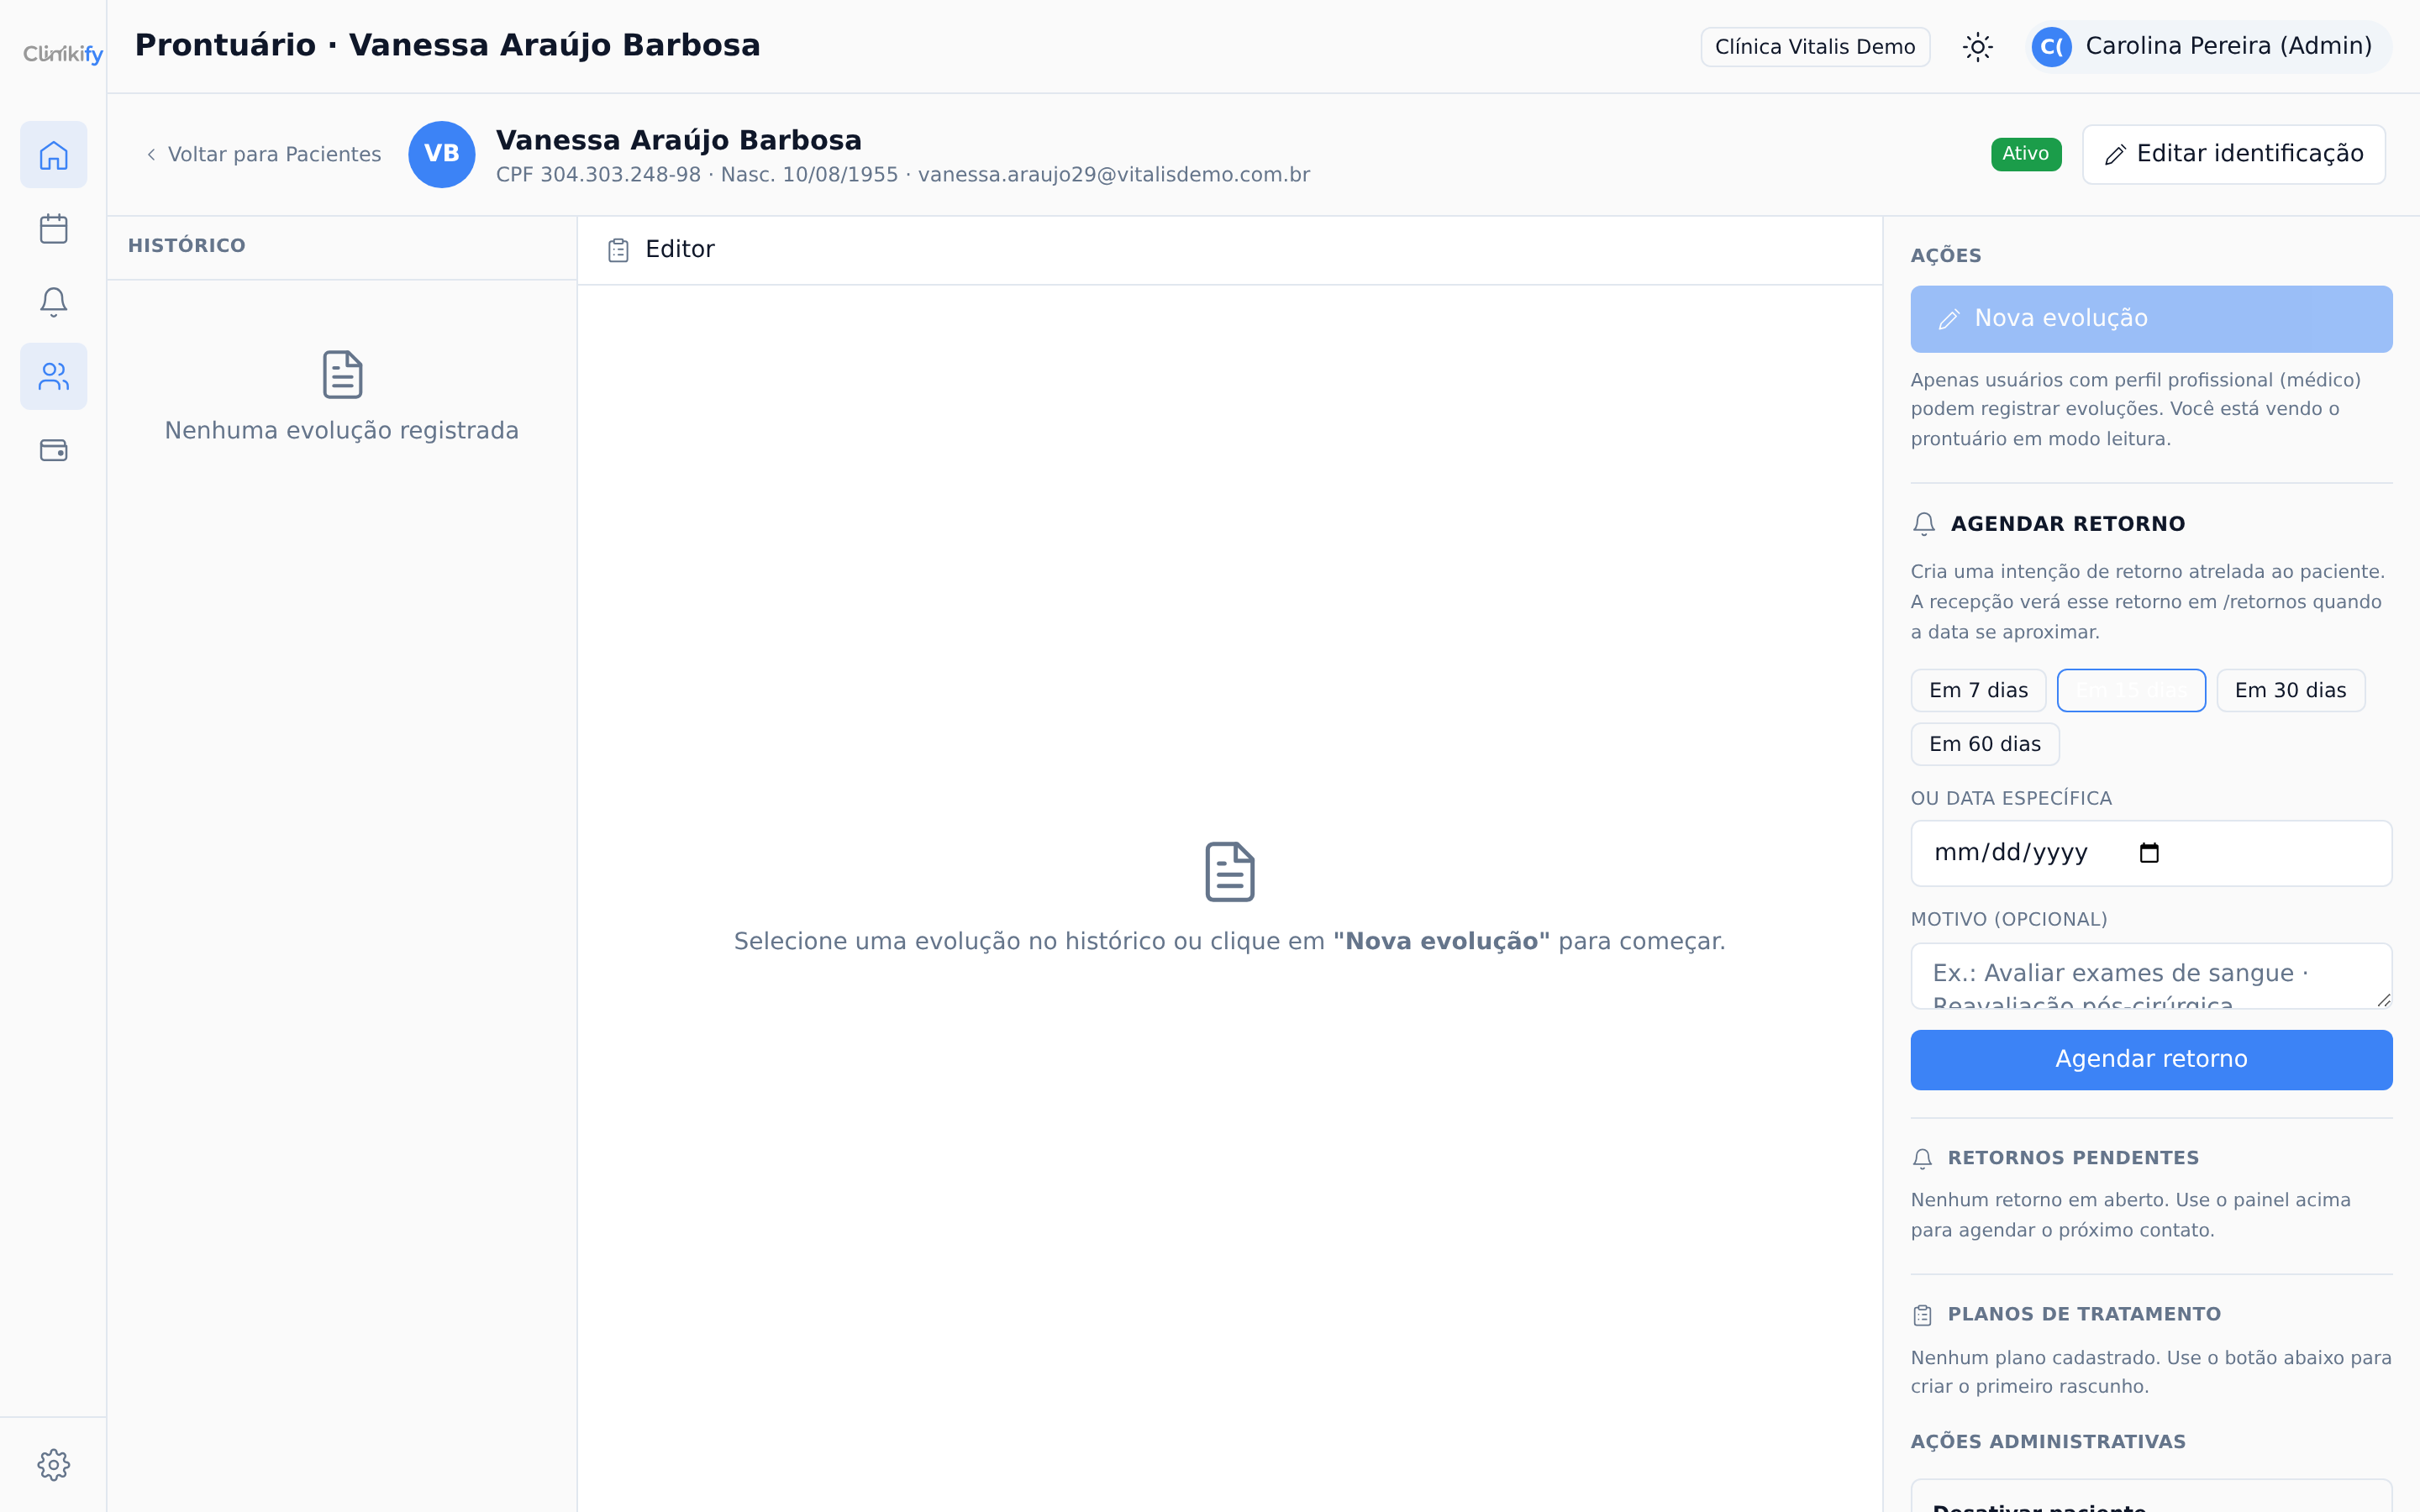Click the patient name Vanessa Araújo Barbosa
2420x1512 pixels.
[x=679, y=141]
